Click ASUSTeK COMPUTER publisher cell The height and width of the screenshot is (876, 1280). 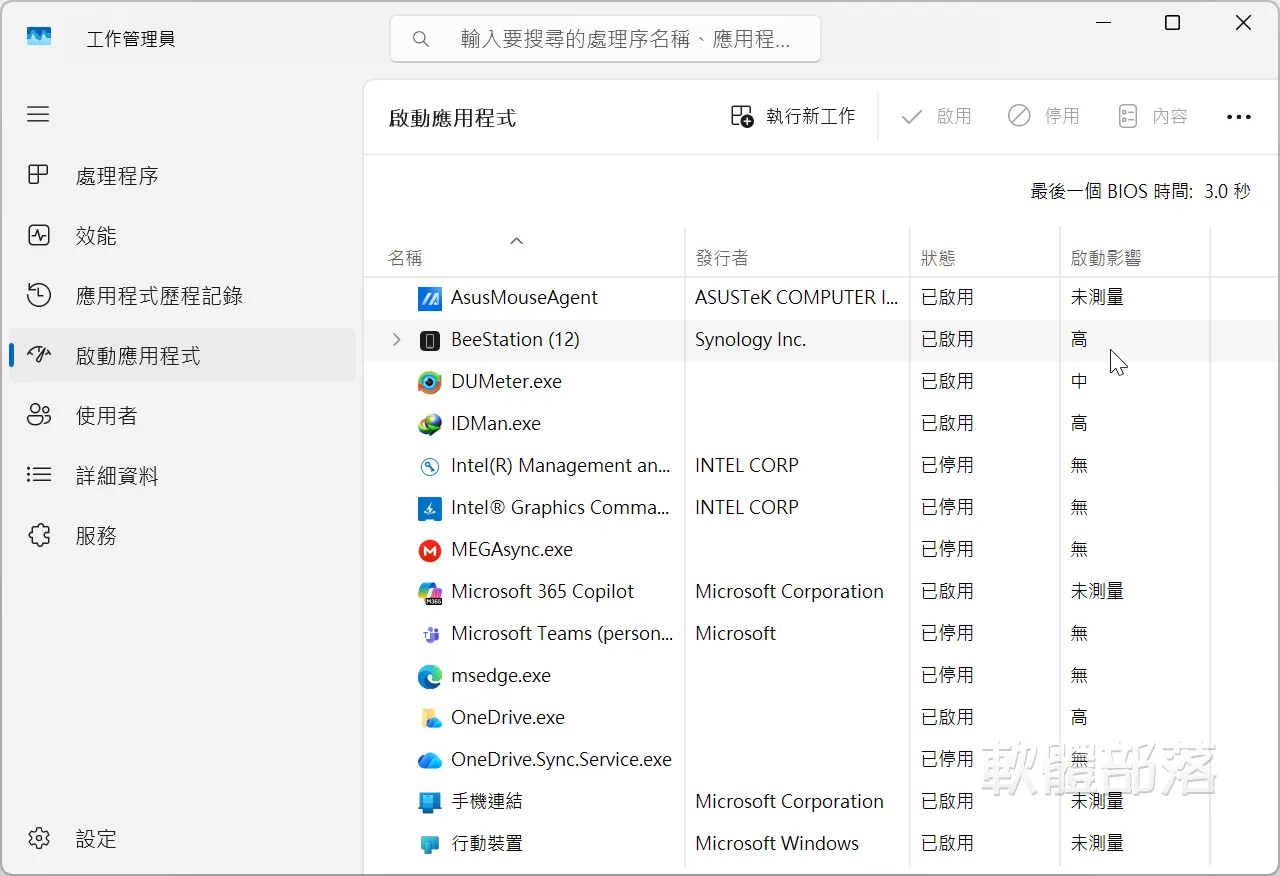coord(797,298)
